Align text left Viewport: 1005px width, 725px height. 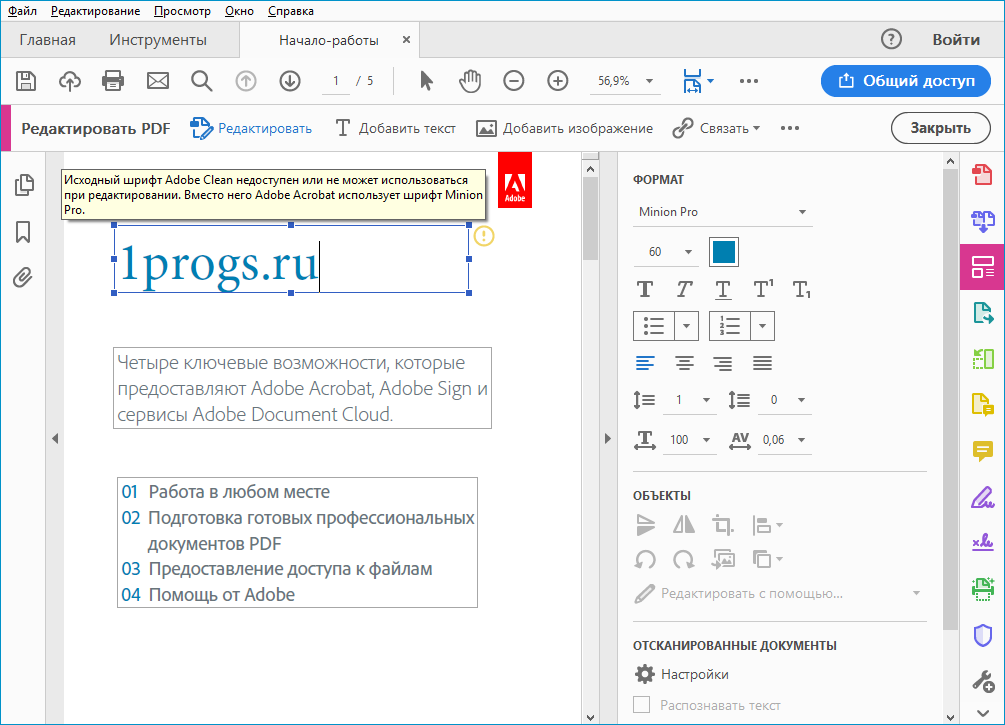[645, 363]
